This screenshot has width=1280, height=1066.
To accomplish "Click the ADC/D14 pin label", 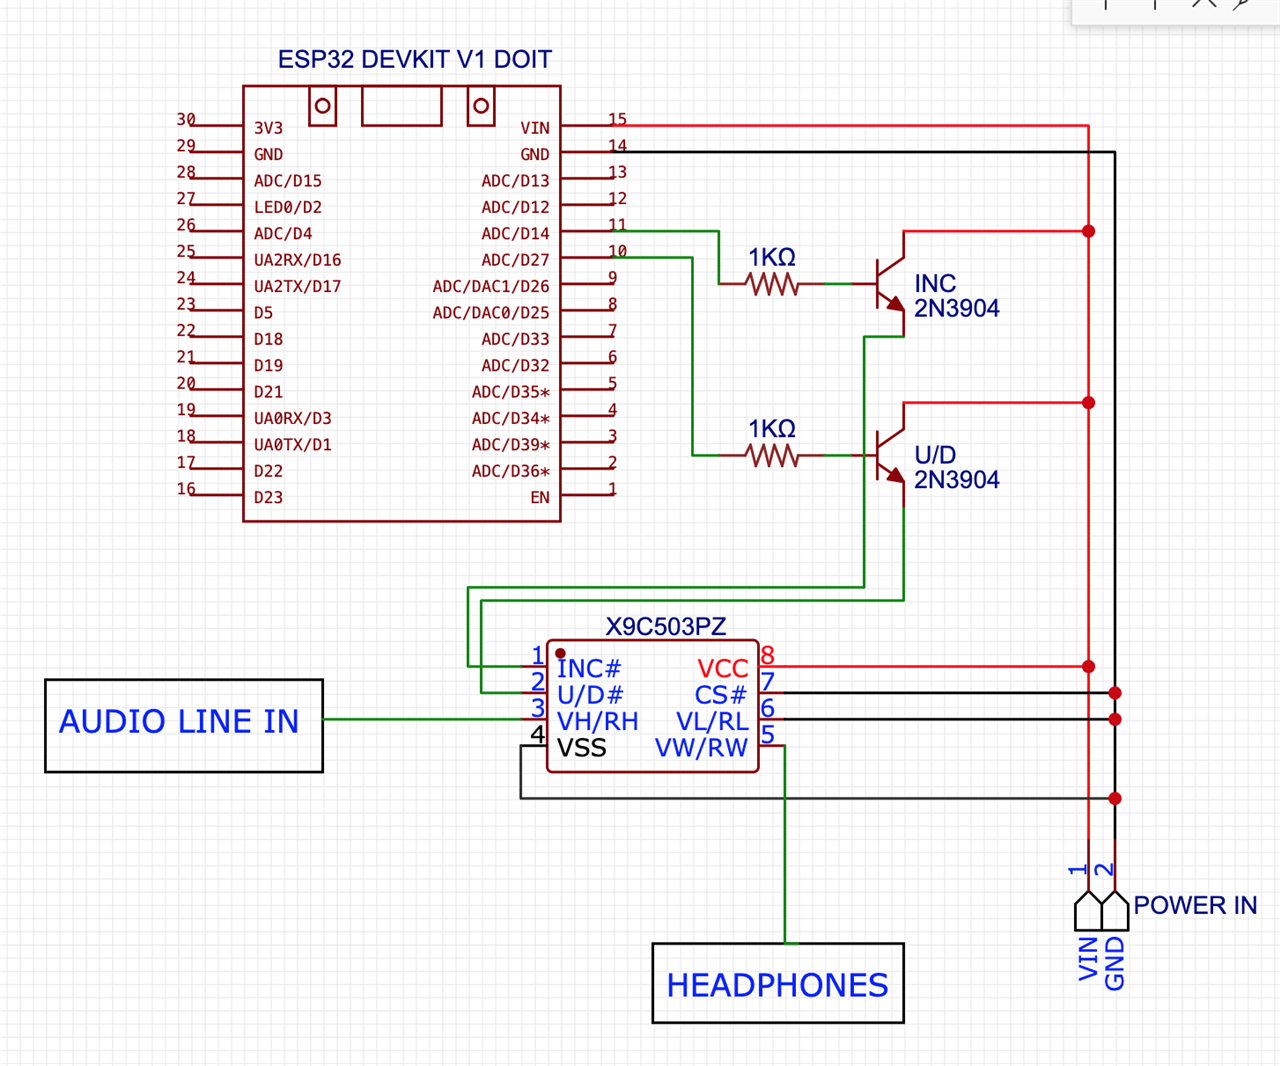I will coord(515,233).
